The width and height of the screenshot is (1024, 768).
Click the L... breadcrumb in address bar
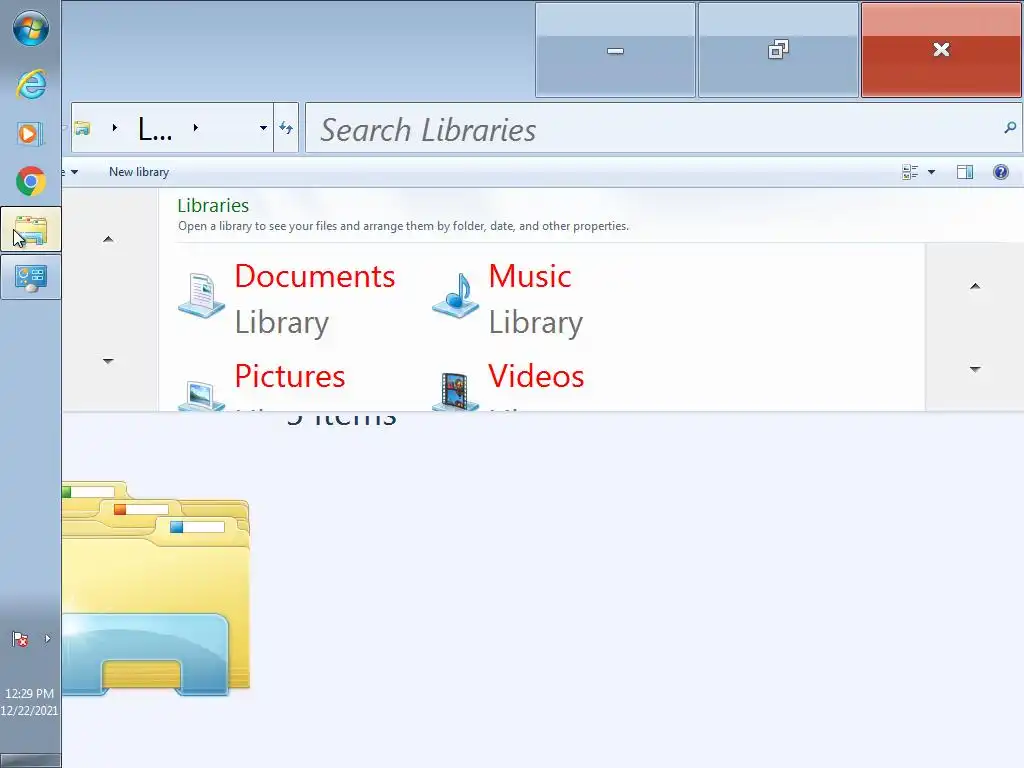tap(155, 129)
